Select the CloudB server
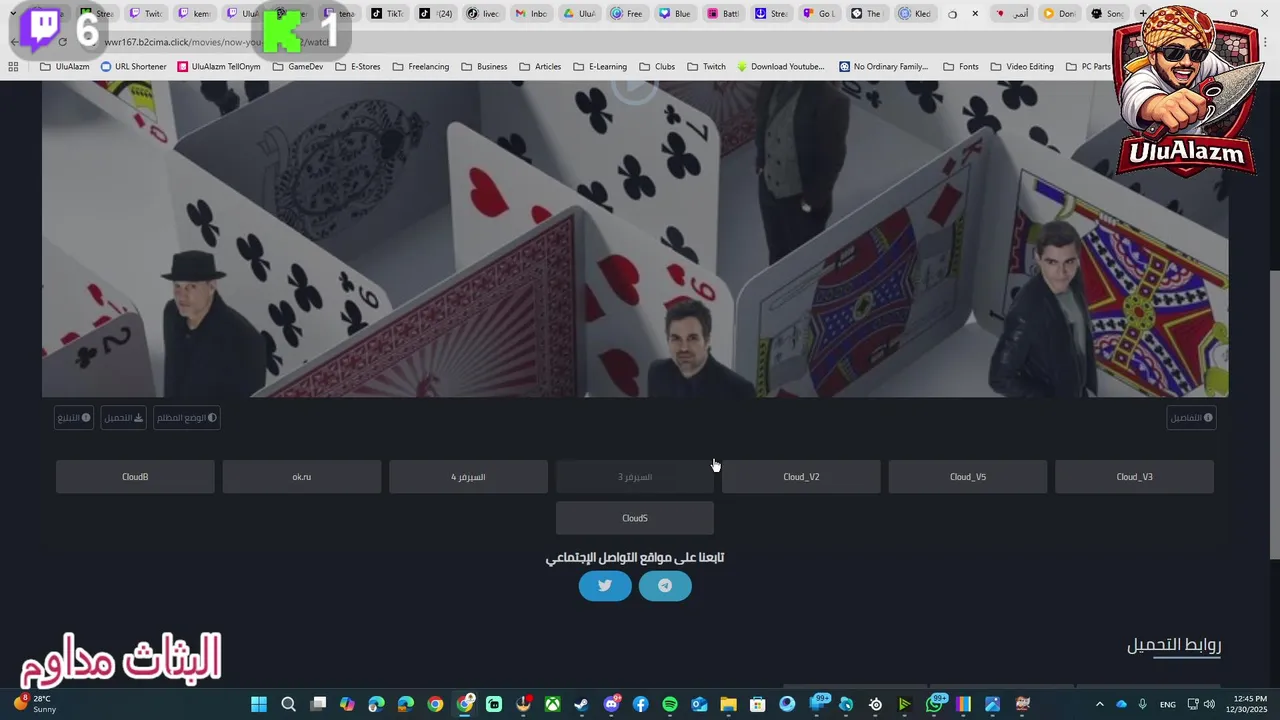The image size is (1280, 720). tap(135, 477)
